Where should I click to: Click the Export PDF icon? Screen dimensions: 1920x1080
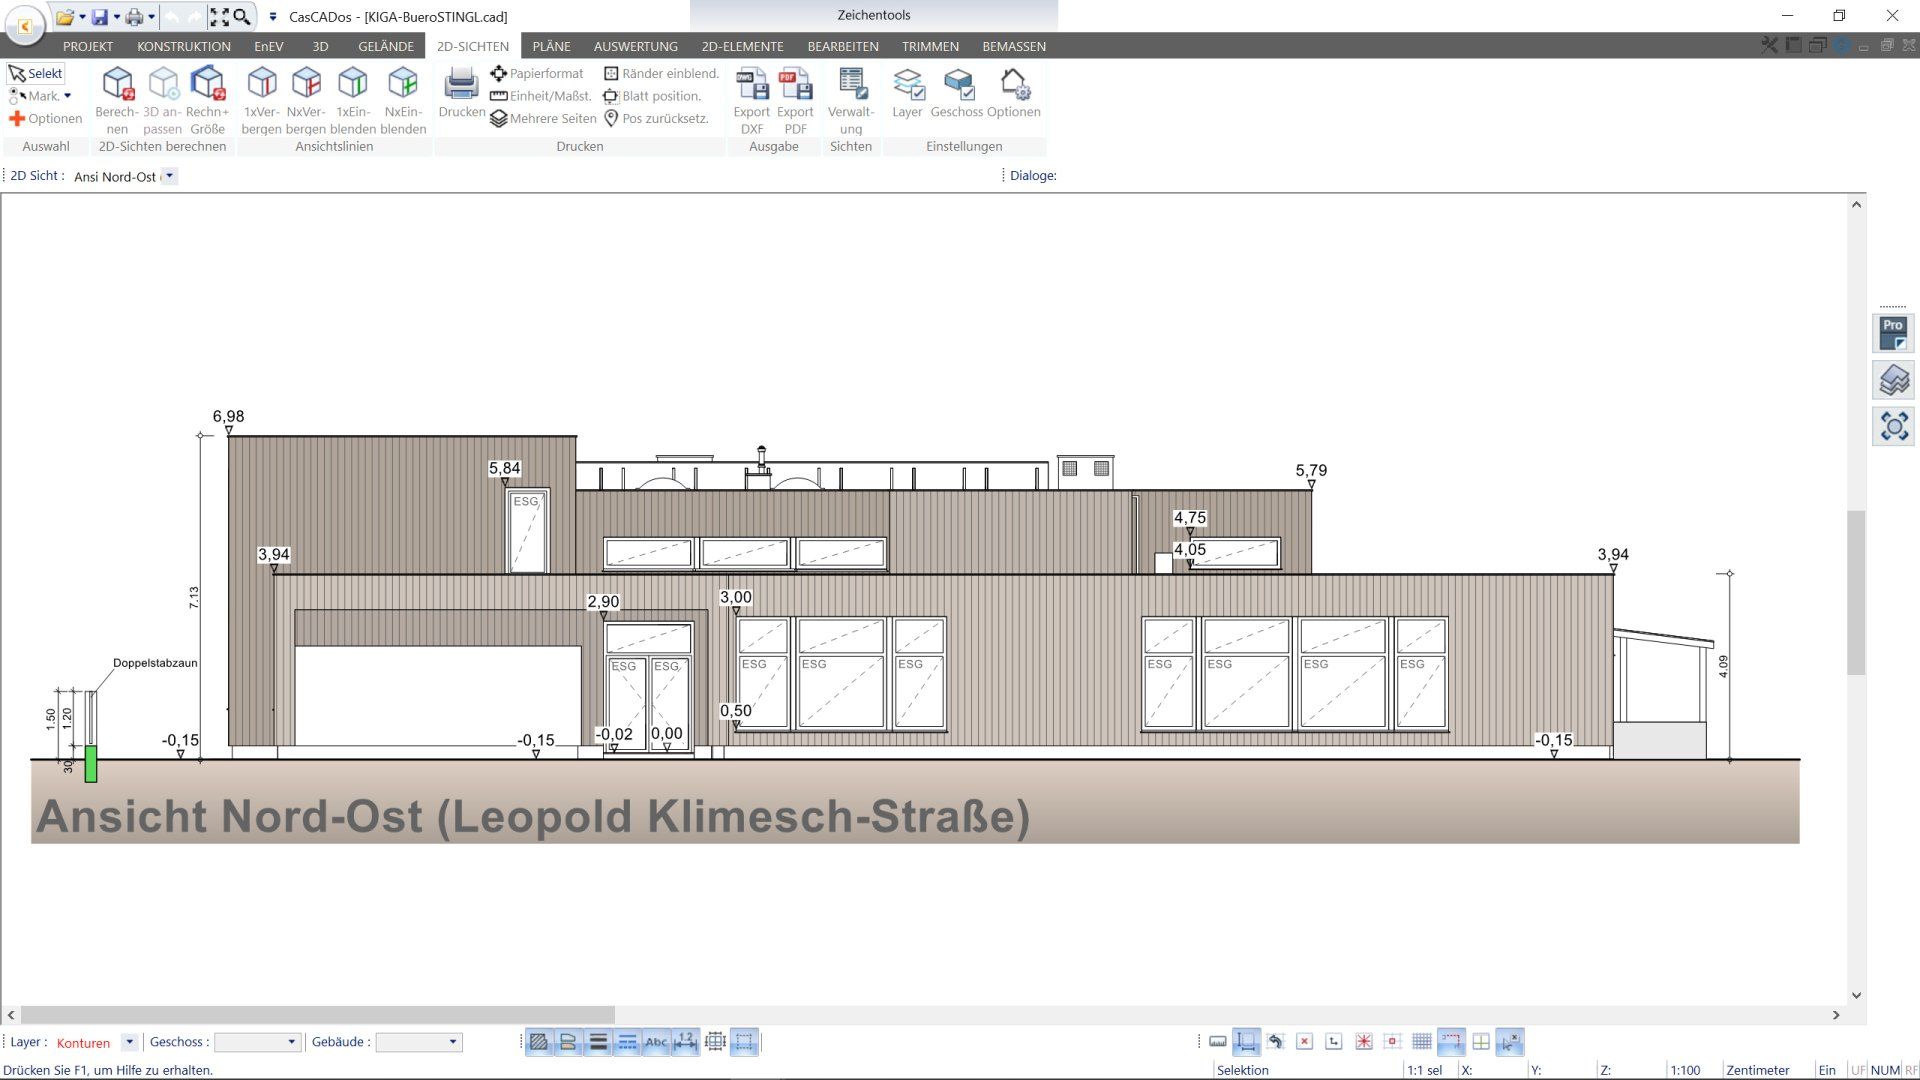tap(795, 85)
